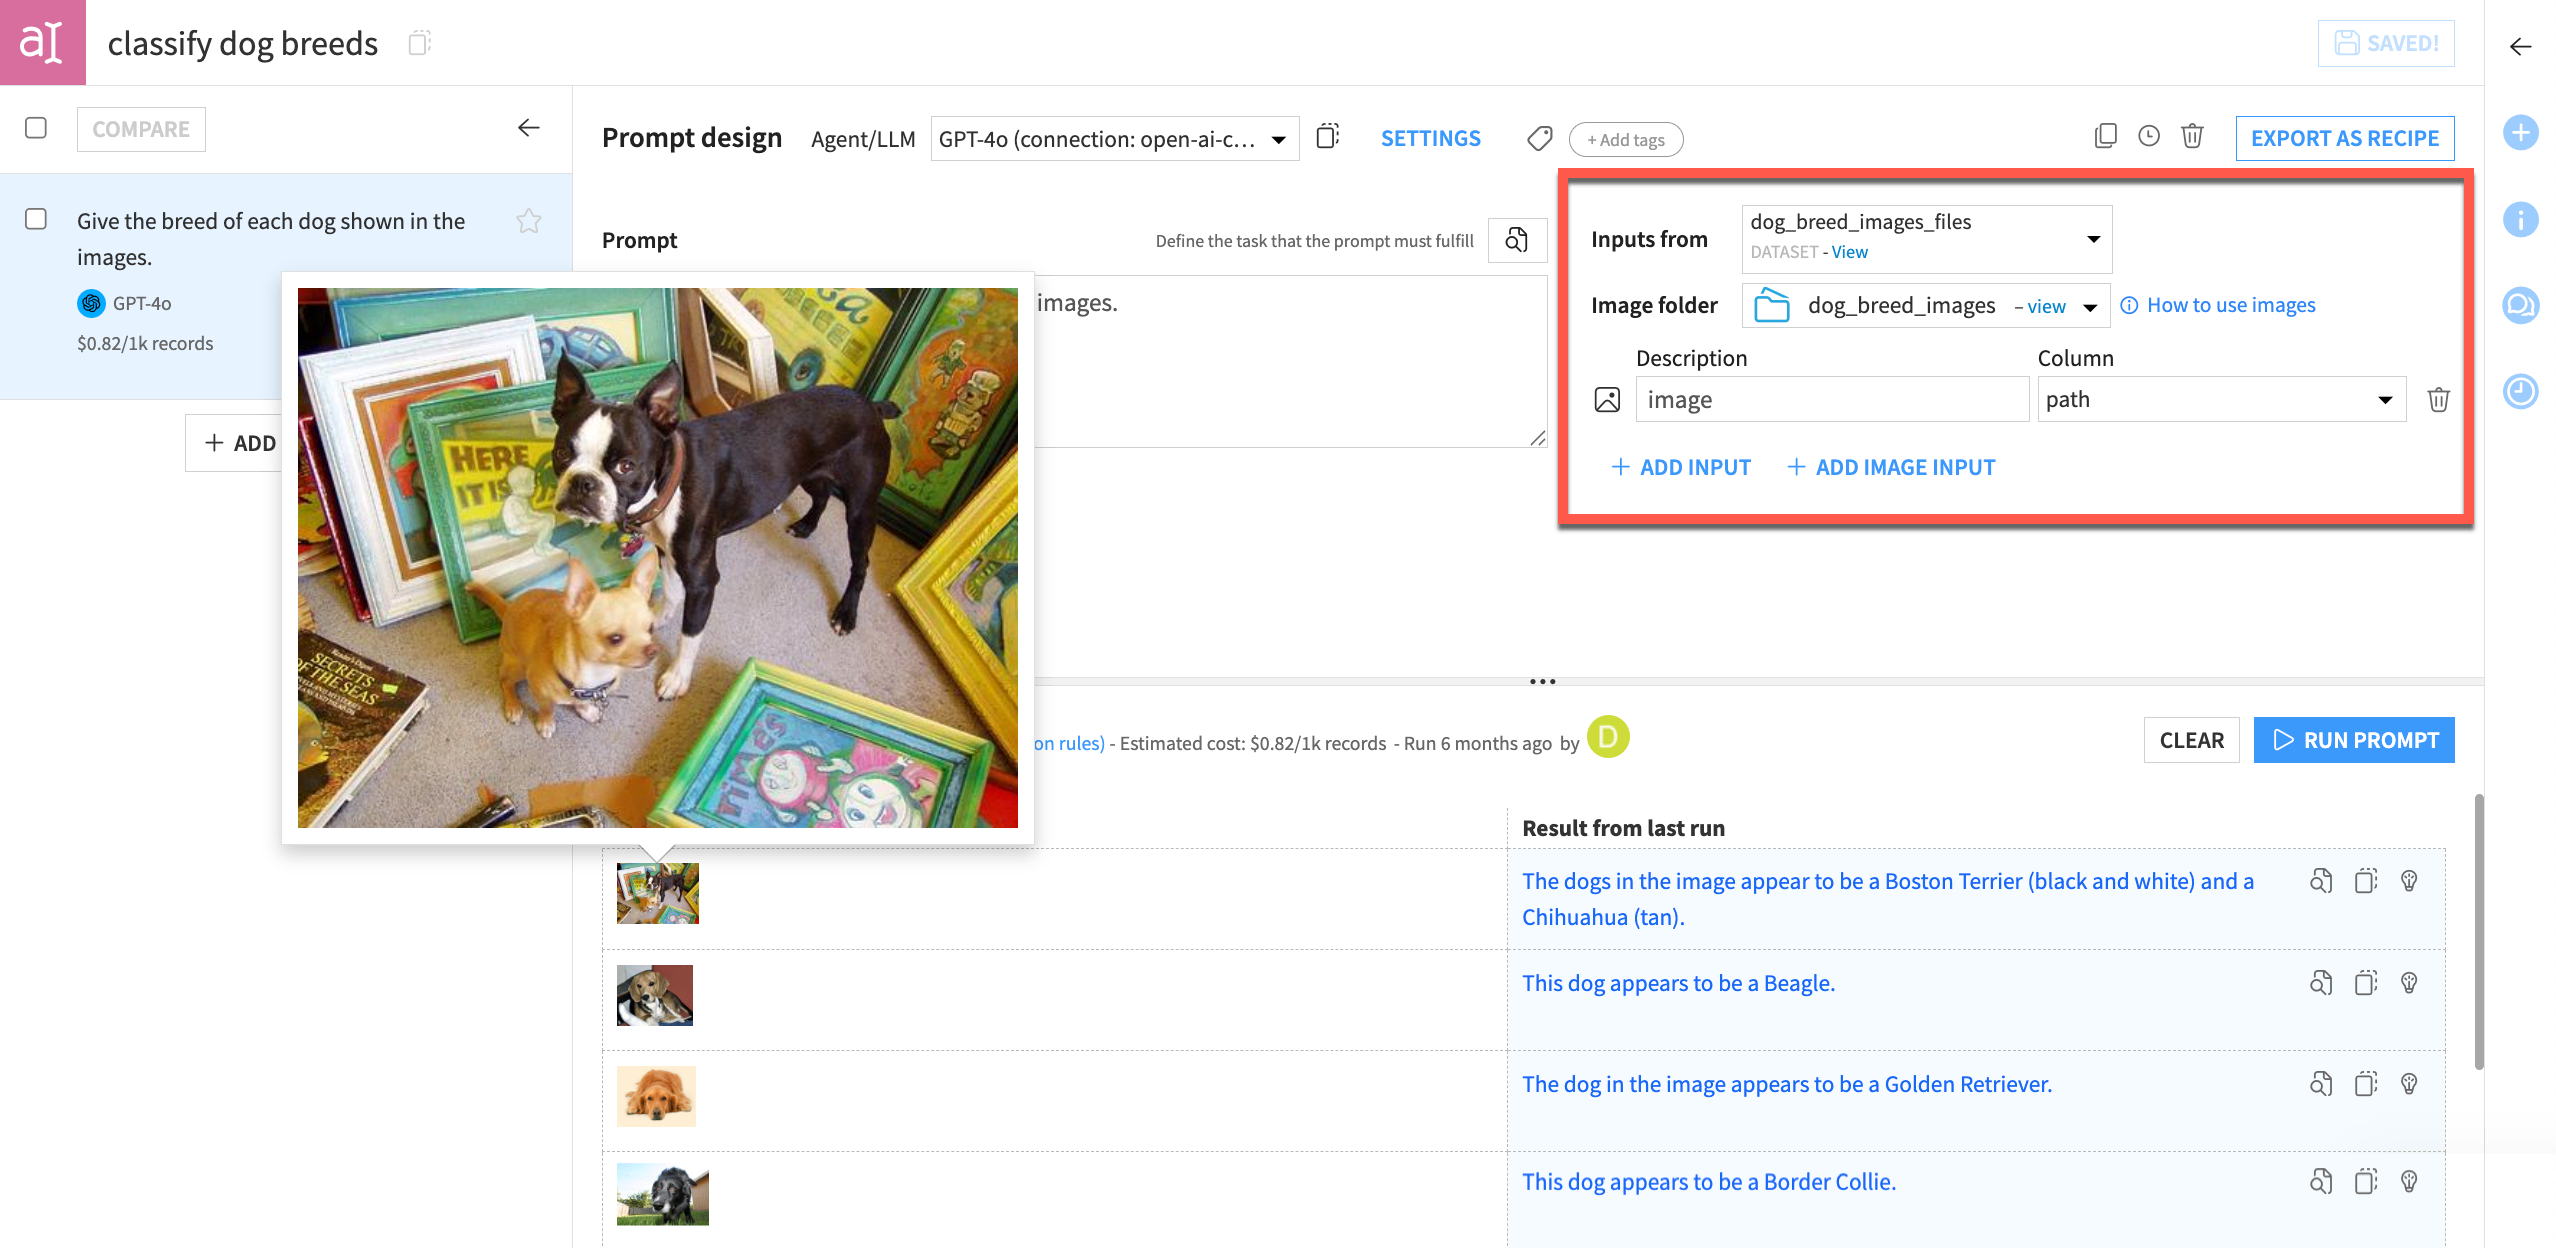
Task: Check the Compare checkbox
Action: tap(36, 128)
